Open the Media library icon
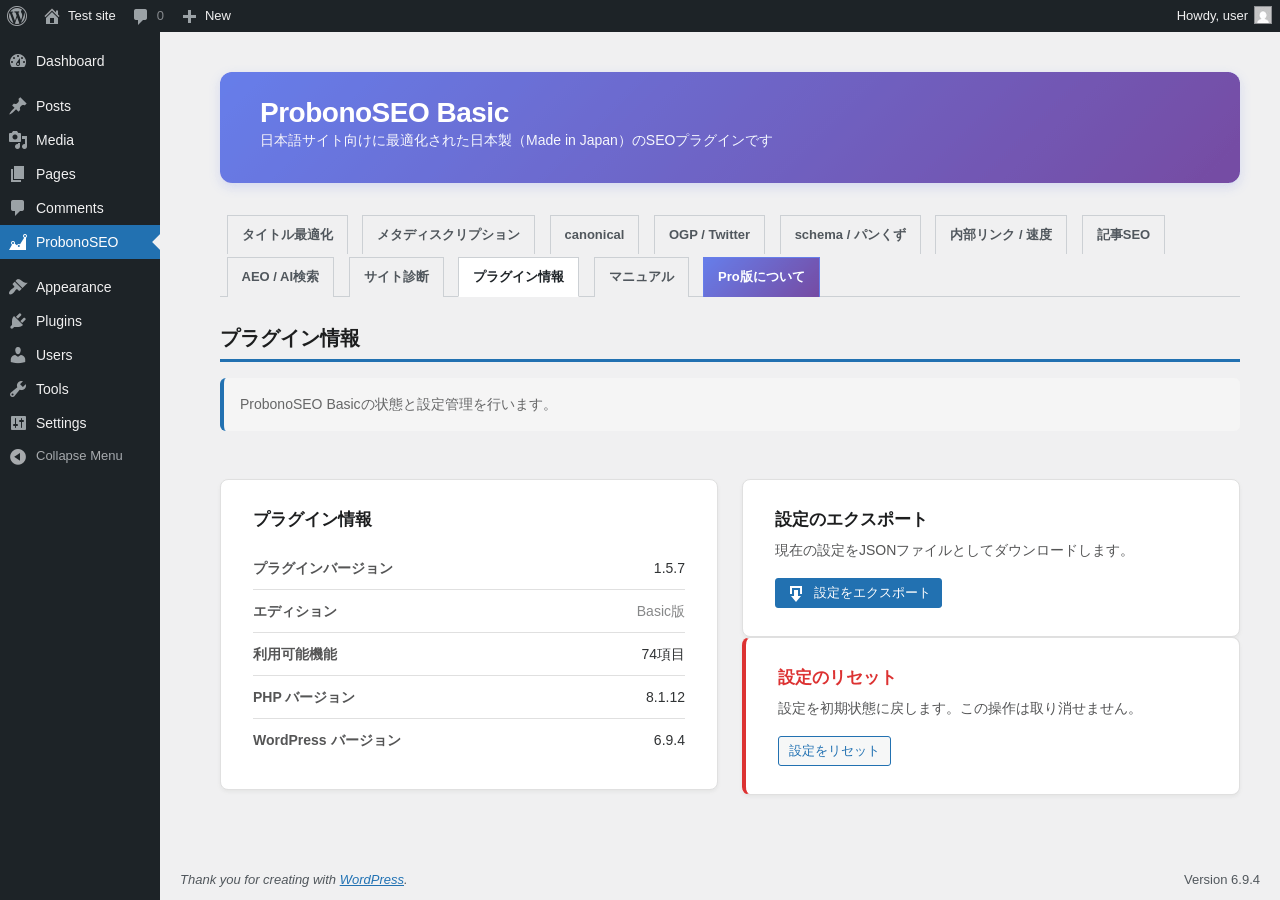 point(18,140)
